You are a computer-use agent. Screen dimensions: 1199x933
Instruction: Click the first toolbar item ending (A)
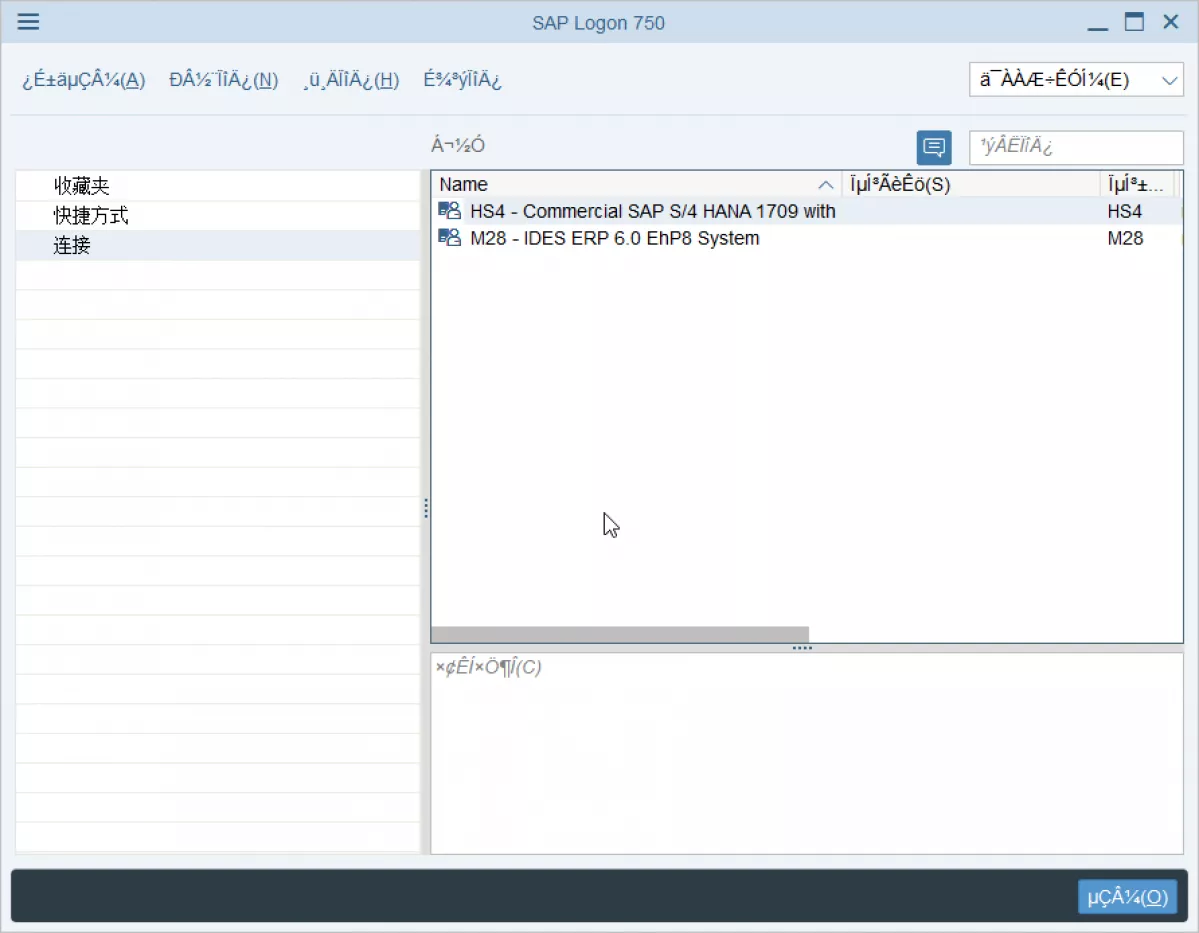point(83,80)
